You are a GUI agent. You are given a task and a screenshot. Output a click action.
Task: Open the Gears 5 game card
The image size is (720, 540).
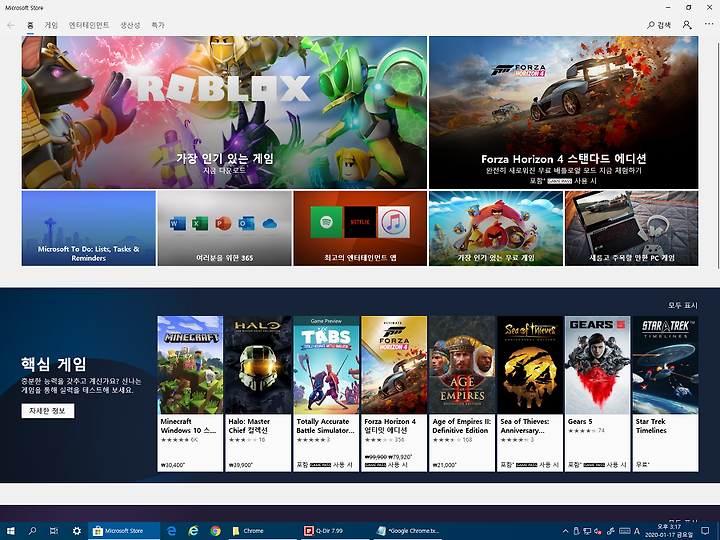[x=597, y=394]
